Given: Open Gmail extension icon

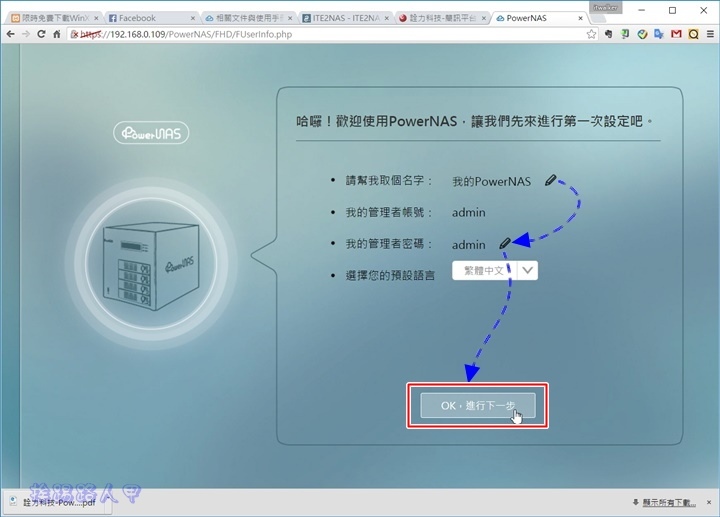Looking at the screenshot, I should (676, 34).
